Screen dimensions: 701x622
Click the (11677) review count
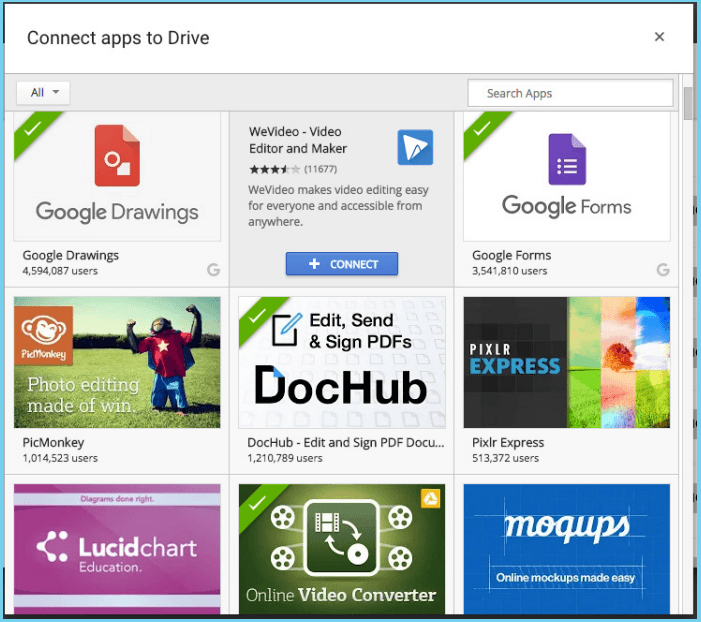click(321, 169)
